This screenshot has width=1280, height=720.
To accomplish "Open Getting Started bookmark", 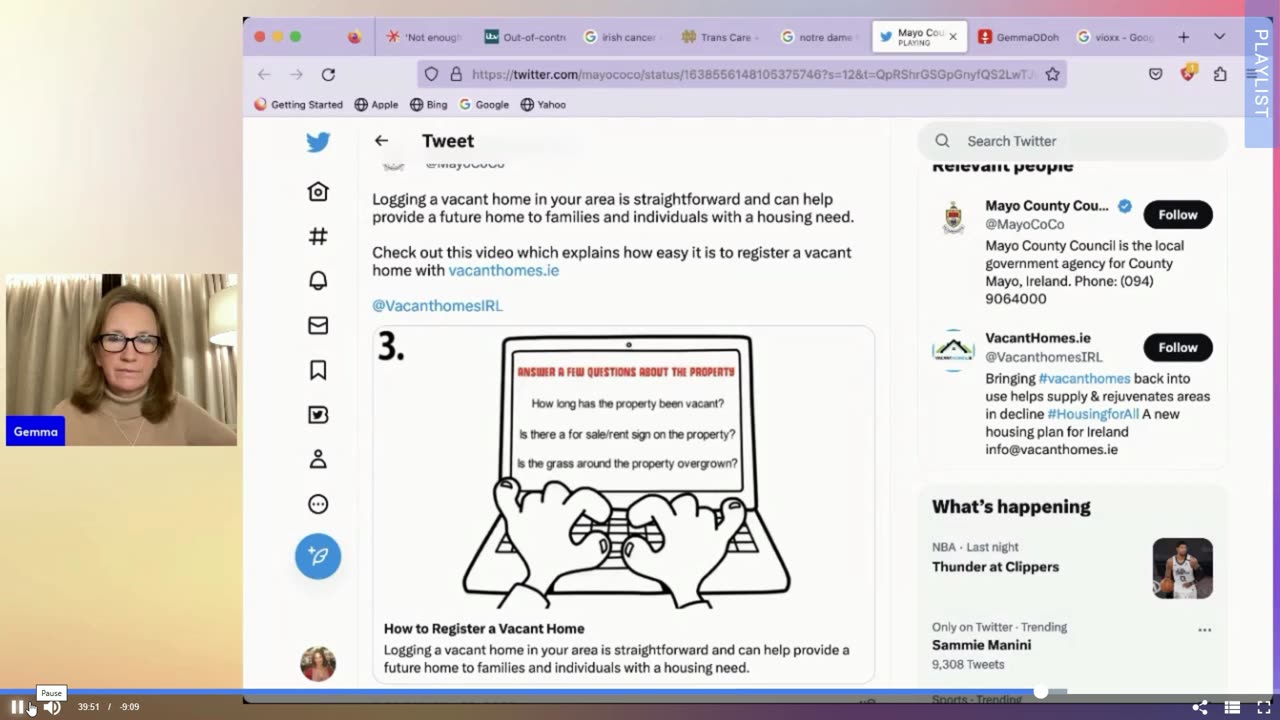I will tap(298, 104).
